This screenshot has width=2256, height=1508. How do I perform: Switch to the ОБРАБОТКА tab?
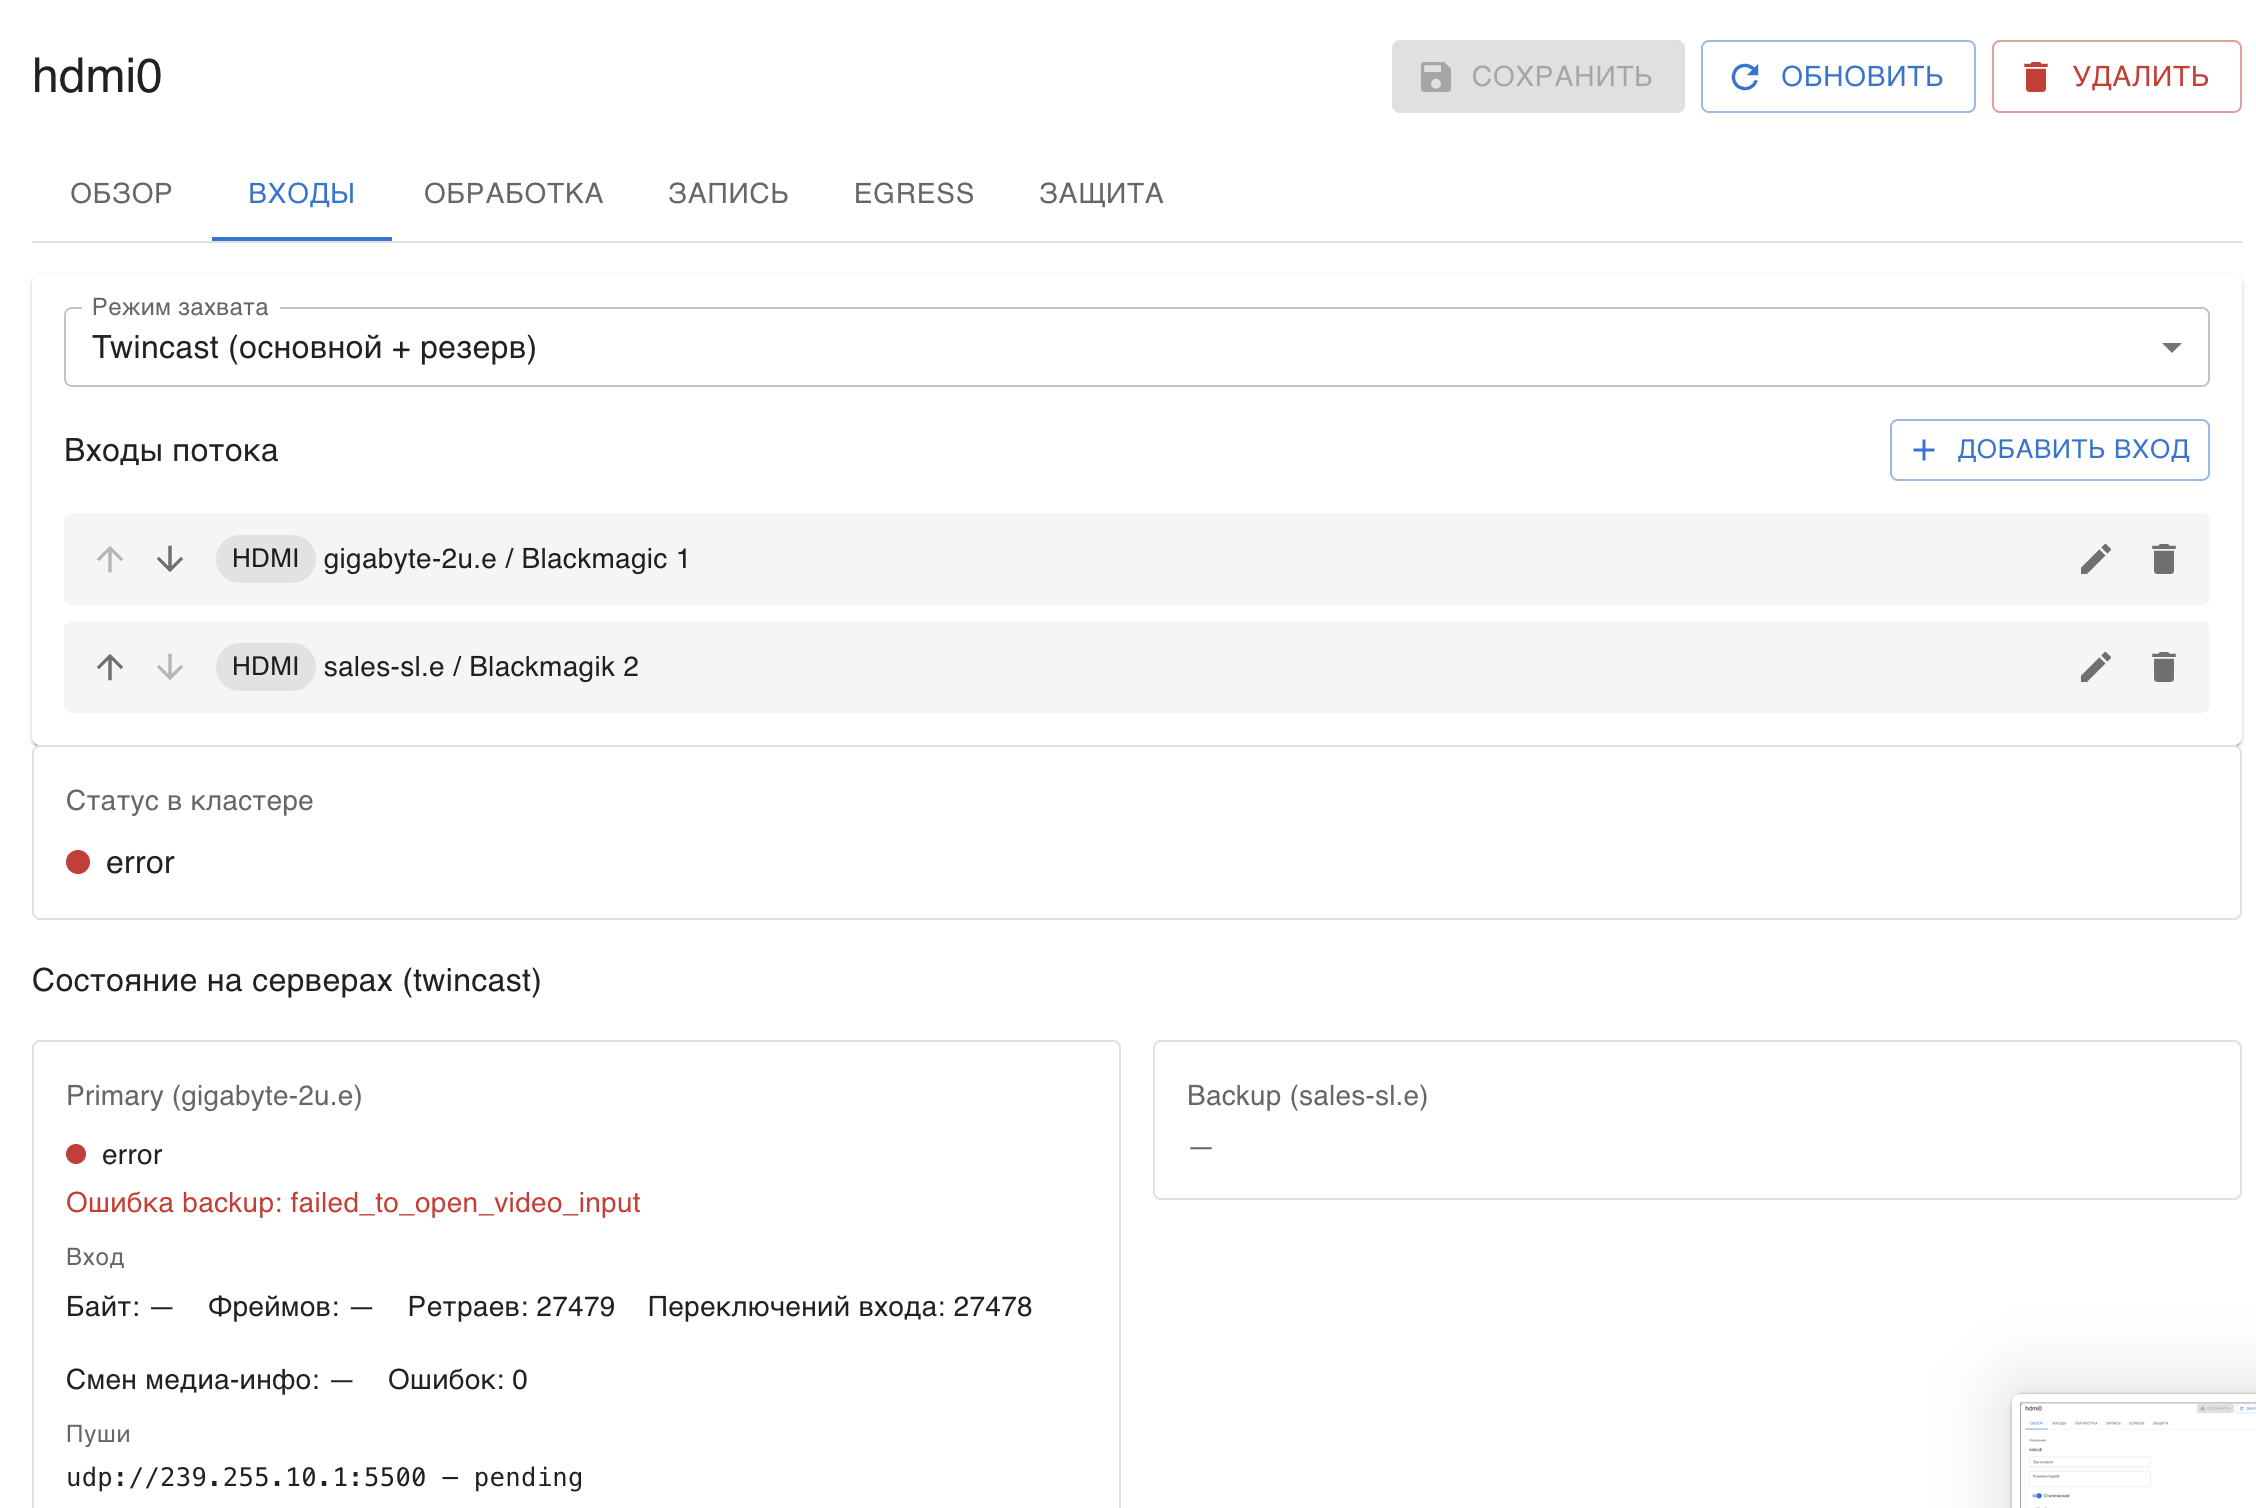tap(514, 193)
